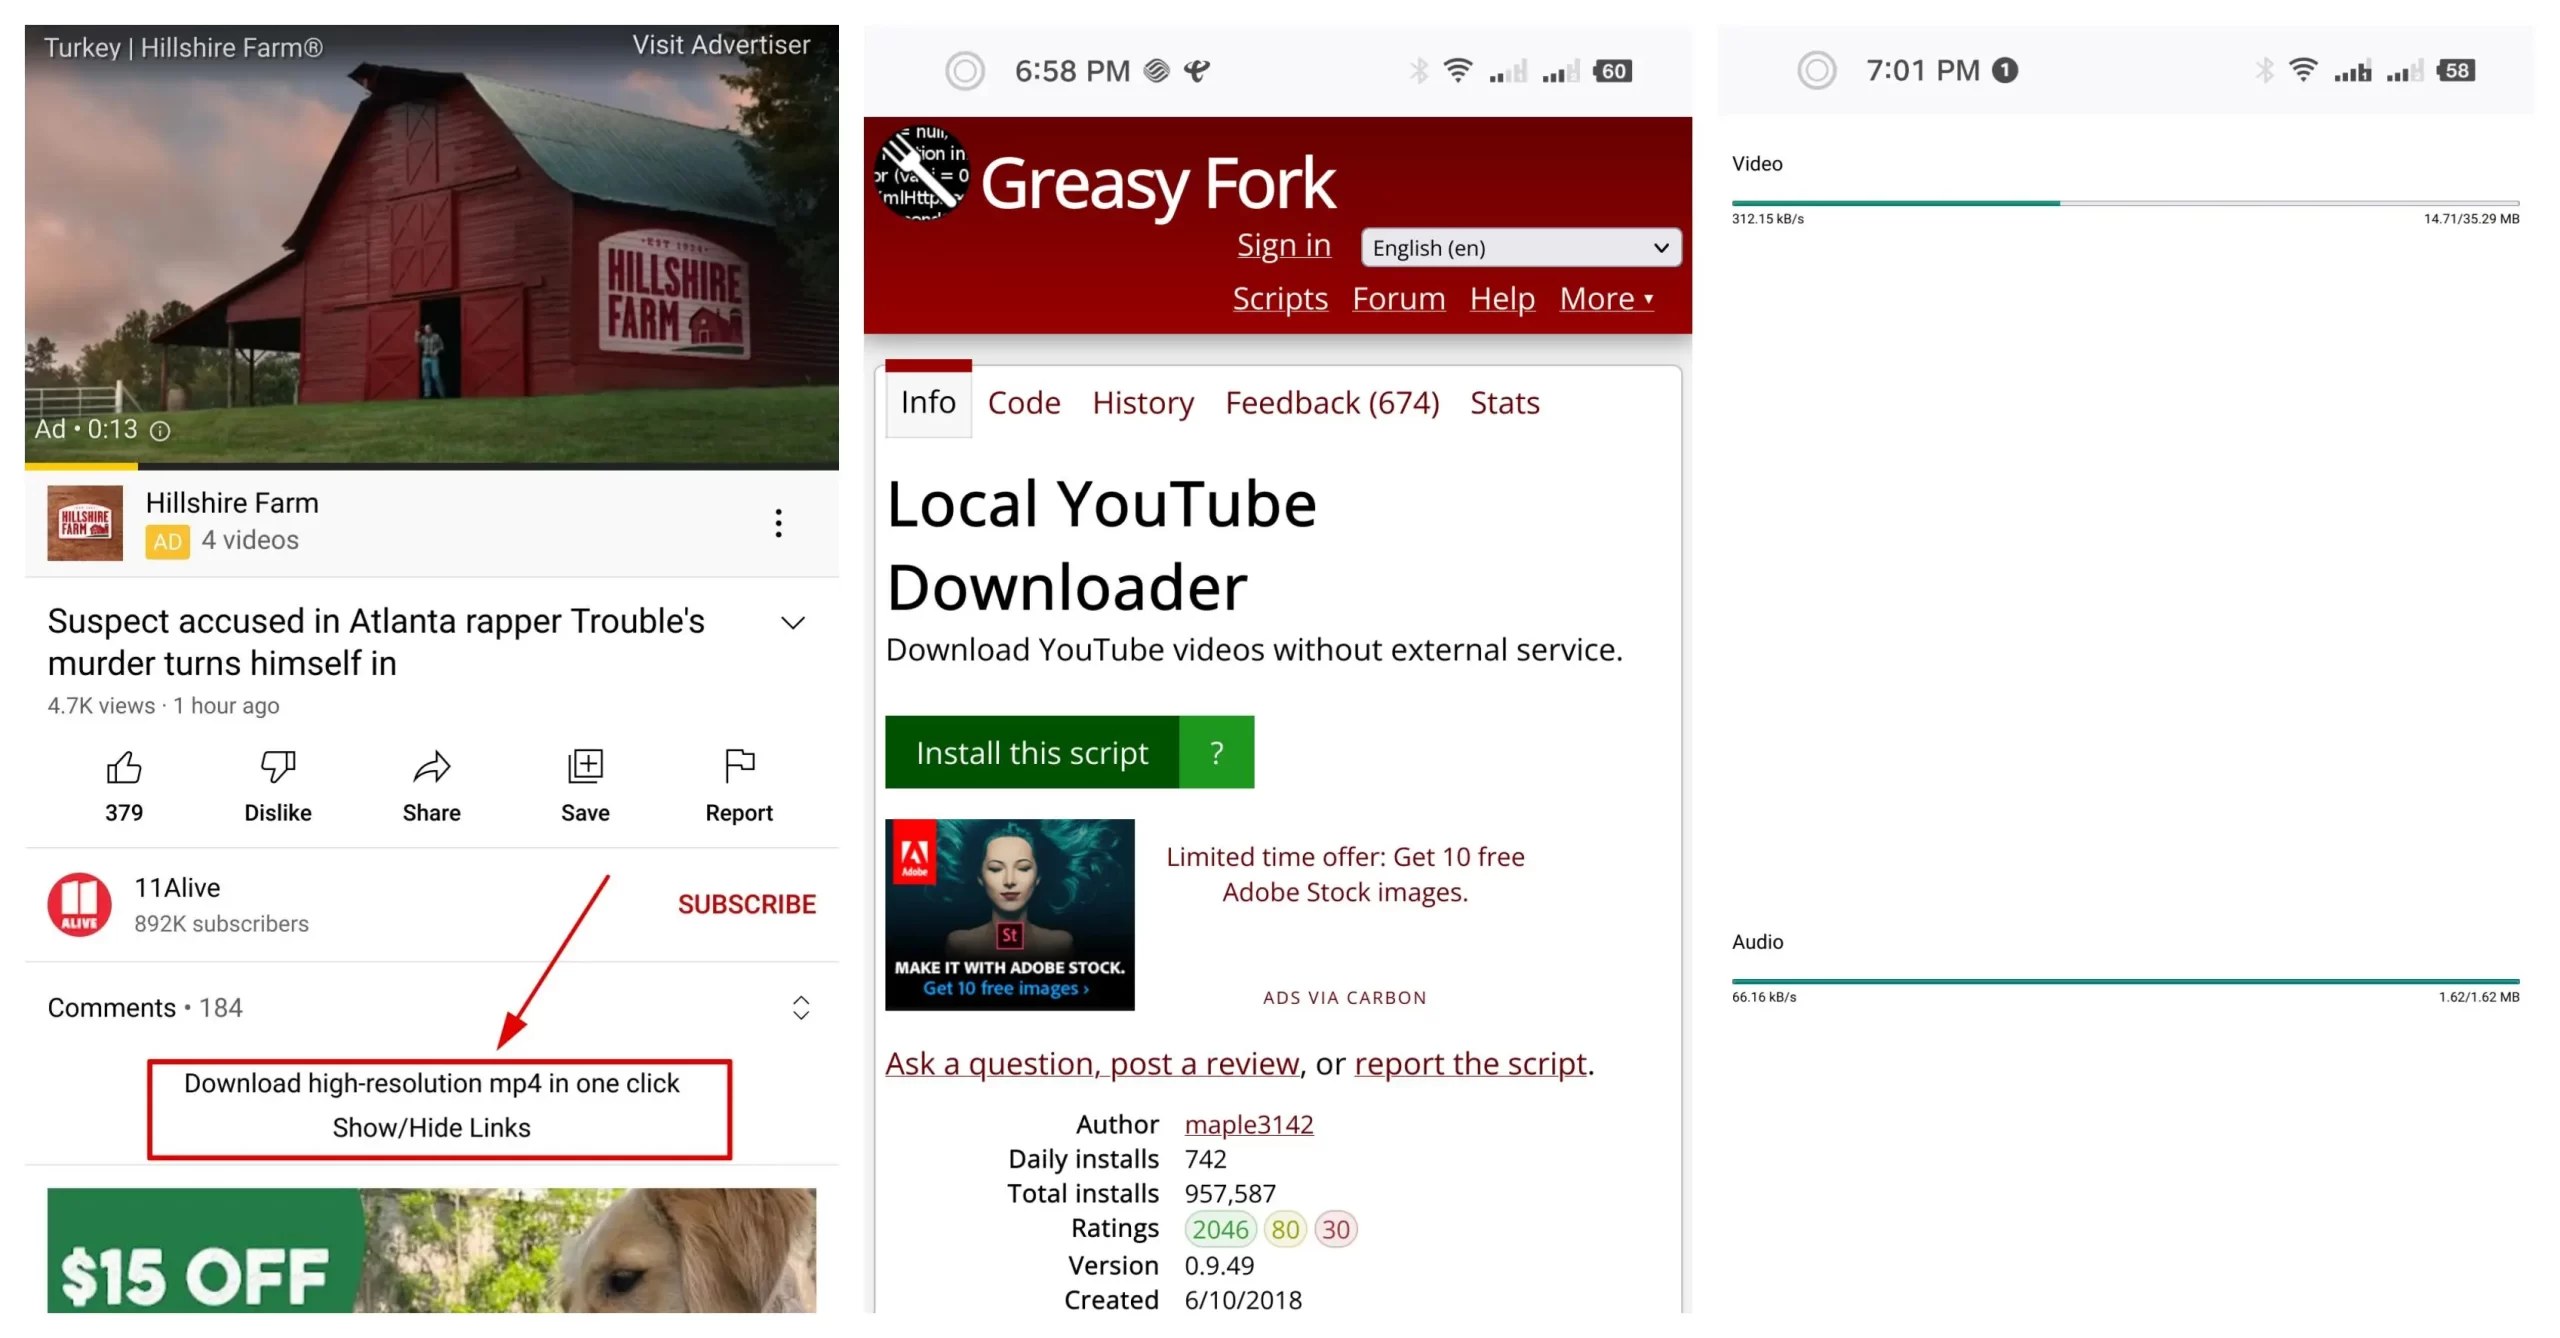Click the Video download progress bar

pyautogui.click(x=2125, y=203)
